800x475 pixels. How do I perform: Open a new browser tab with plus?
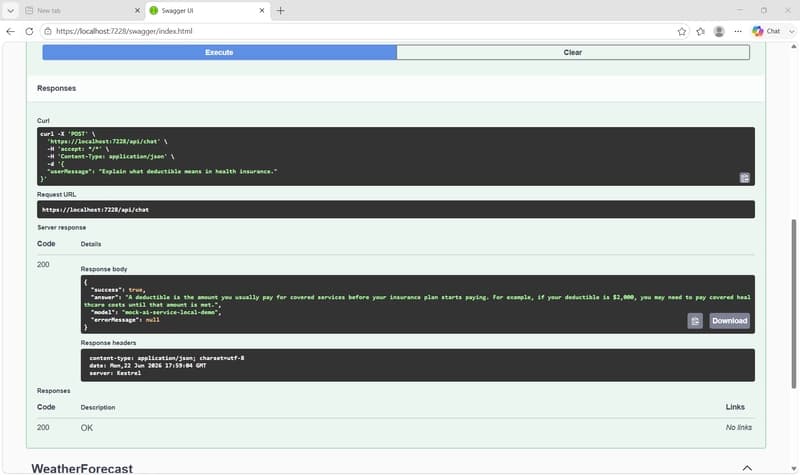pos(281,10)
